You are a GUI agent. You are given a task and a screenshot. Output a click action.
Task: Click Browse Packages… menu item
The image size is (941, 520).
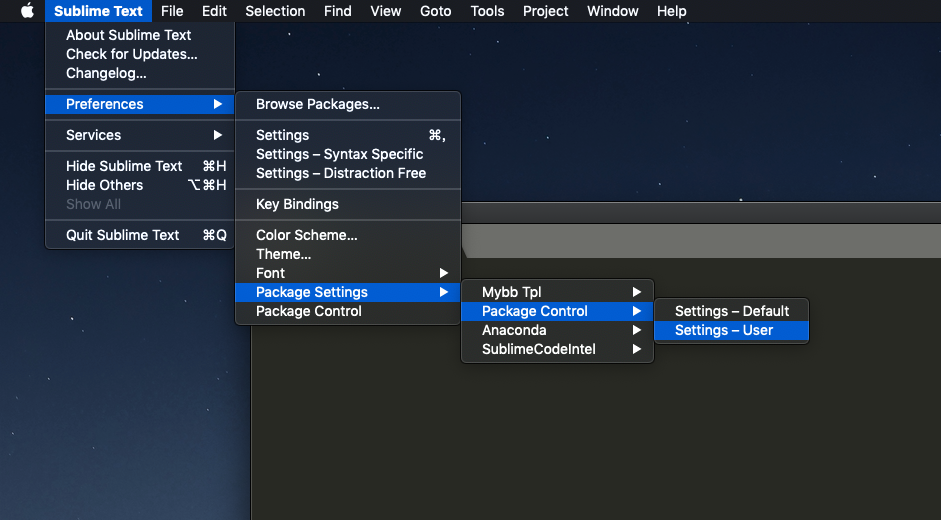pyautogui.click(x=317, y=104)
